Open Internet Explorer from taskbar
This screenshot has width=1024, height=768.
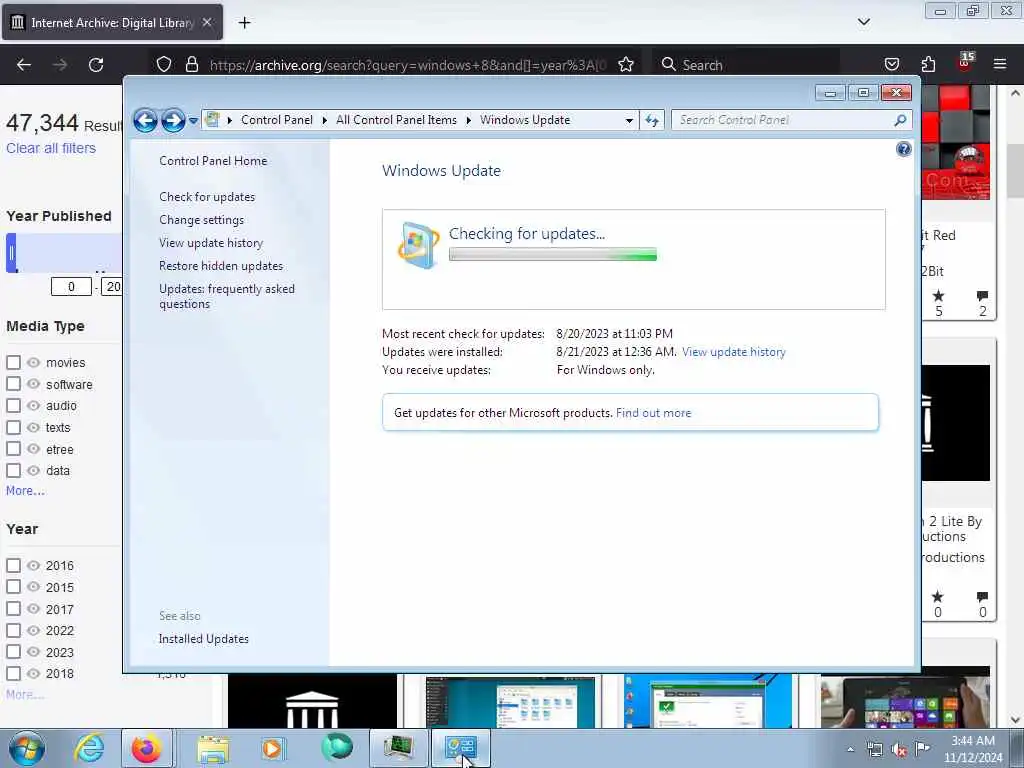pos(89,748)
